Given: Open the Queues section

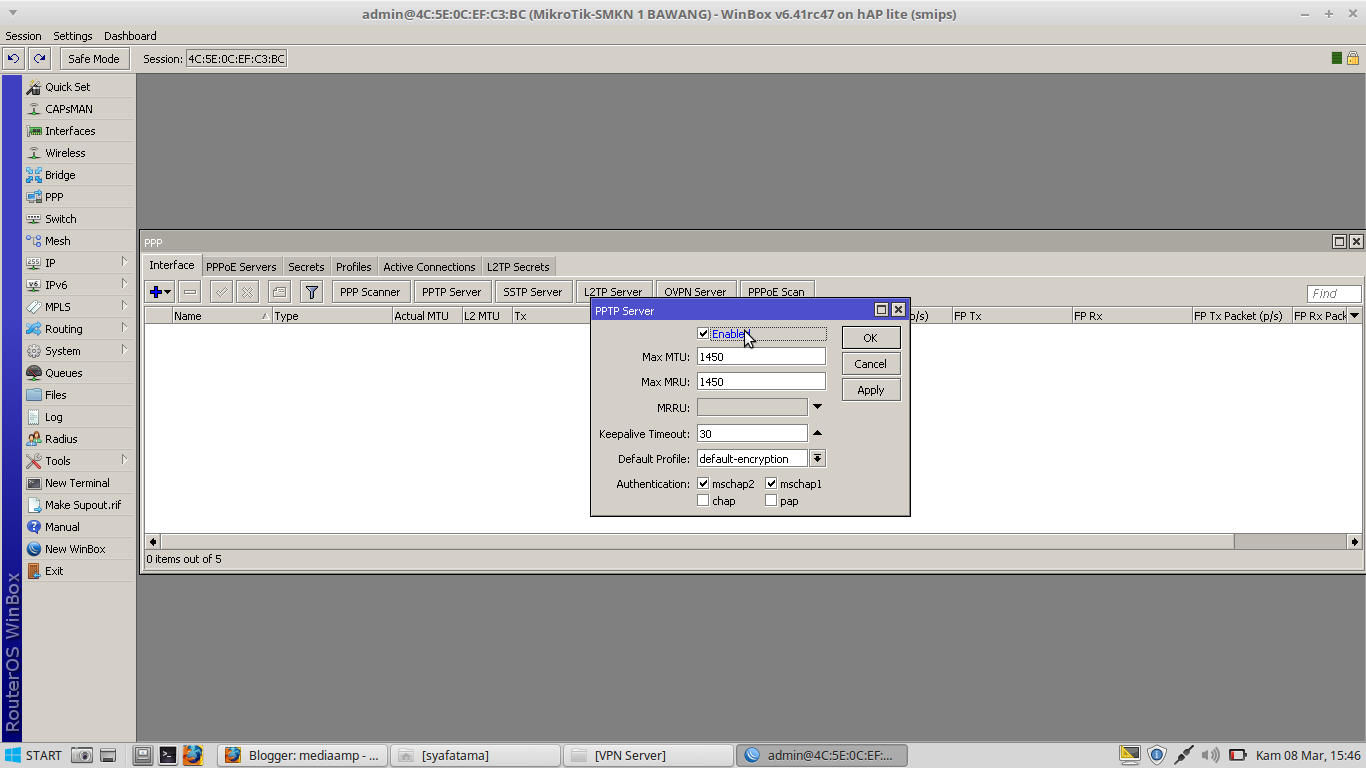Looking at the screenshot, I should coord(79,373).
